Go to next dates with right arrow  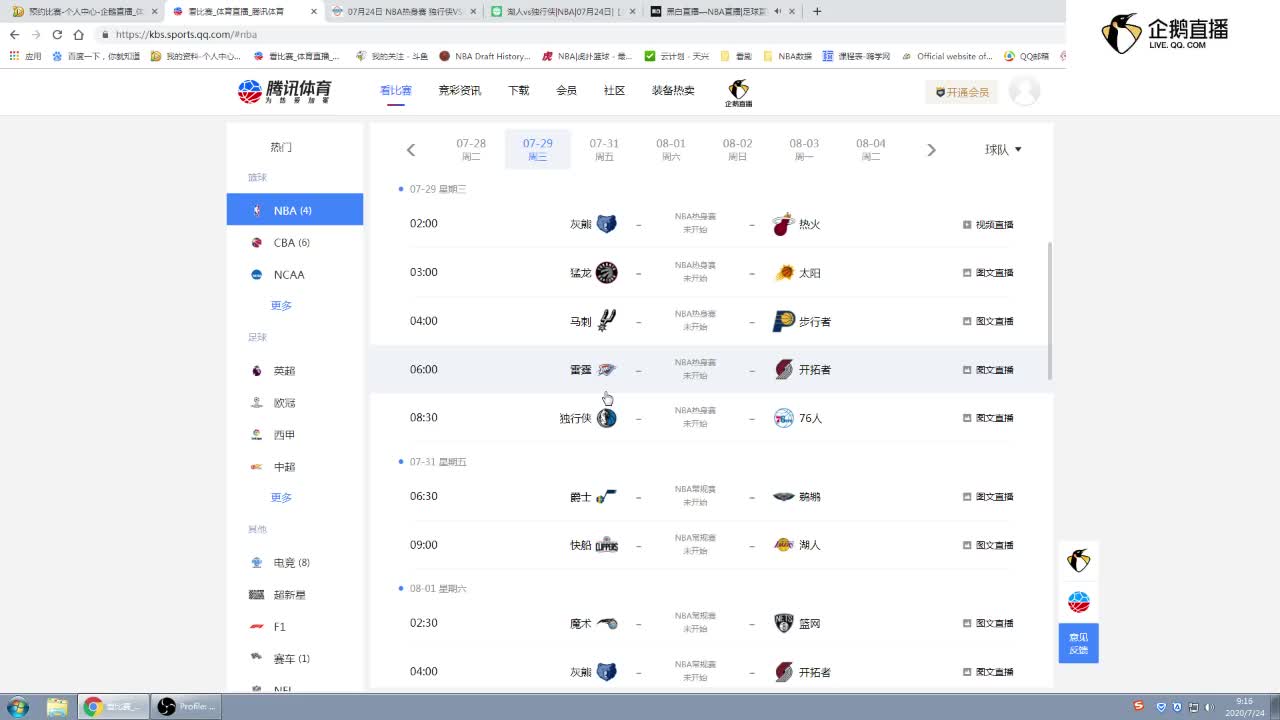[x=931, y=150]
